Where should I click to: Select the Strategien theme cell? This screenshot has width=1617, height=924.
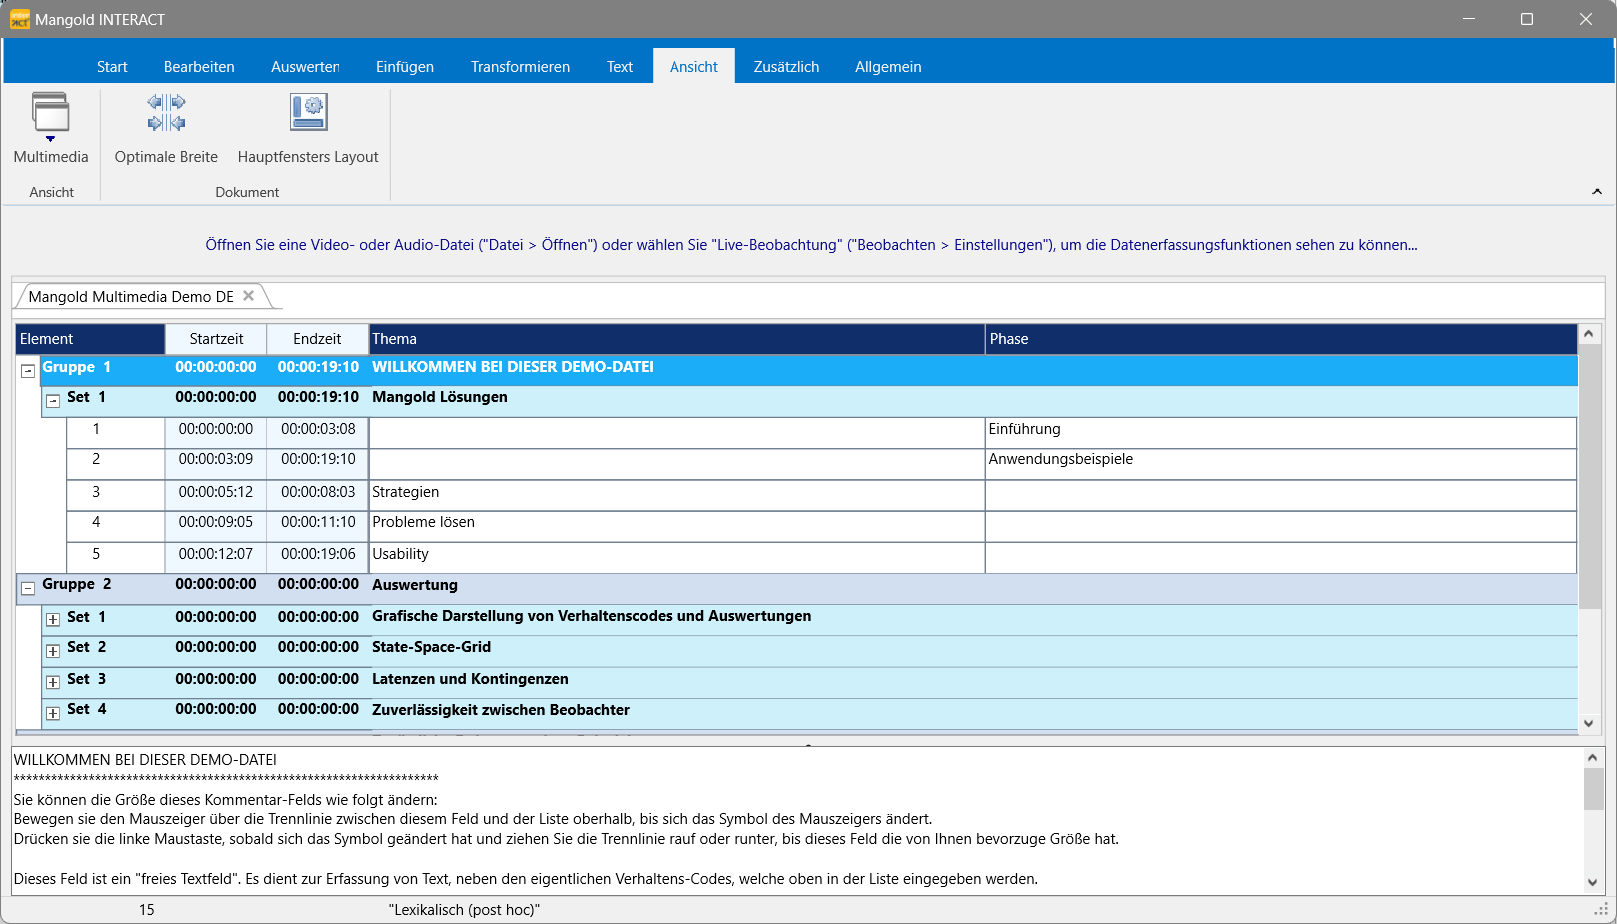(x=677, y=495)
